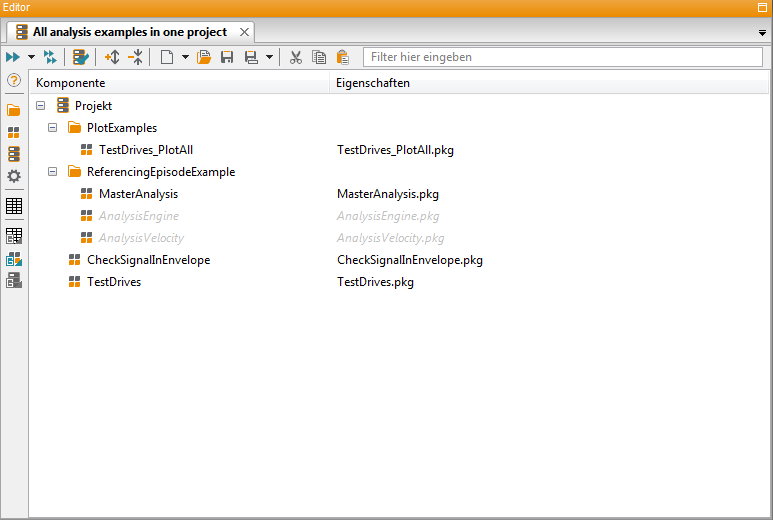
Task: Click the Komponente column header
Action: click(x=179, y=83)
